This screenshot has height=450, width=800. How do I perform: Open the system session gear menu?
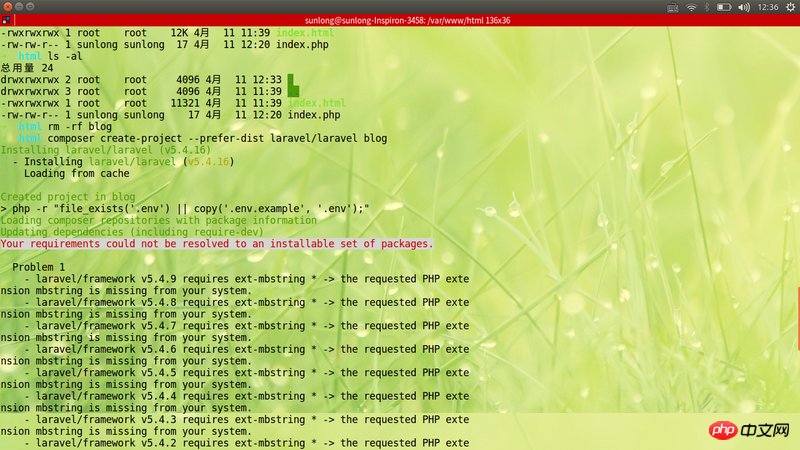pos(790,7)
